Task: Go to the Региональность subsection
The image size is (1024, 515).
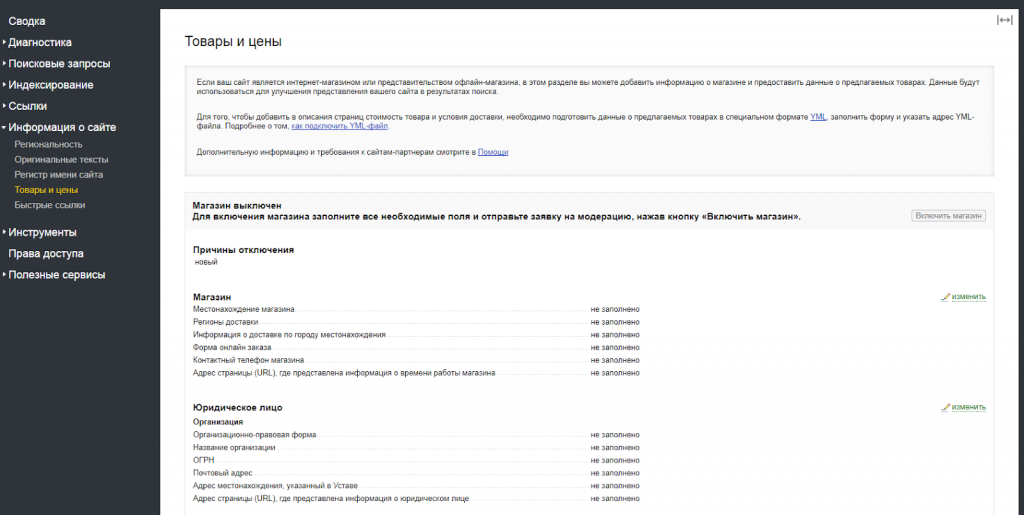Action: (x=48, y=144)
